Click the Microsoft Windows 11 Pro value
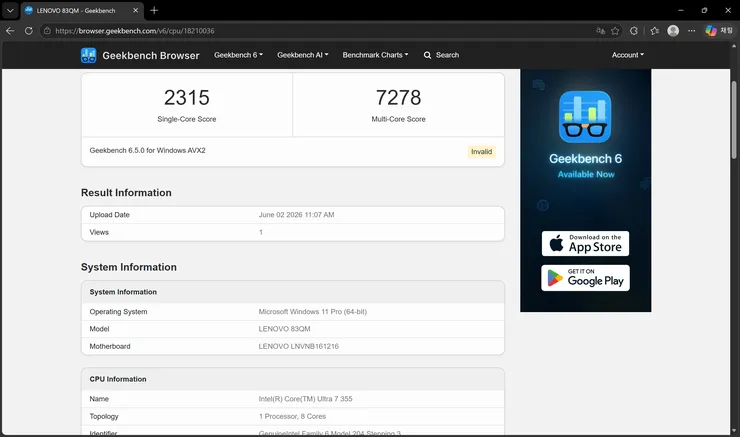740x437 pixels. point(312,312)
